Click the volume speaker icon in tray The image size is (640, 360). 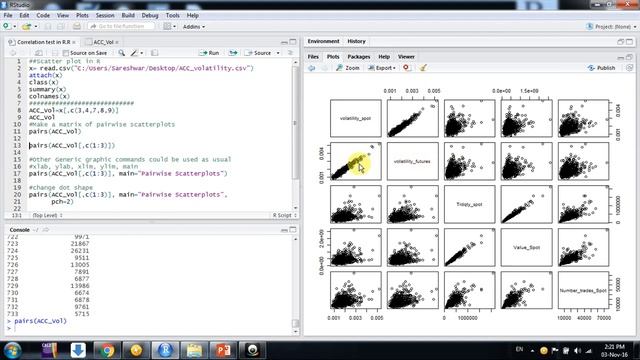click(577, 350)
